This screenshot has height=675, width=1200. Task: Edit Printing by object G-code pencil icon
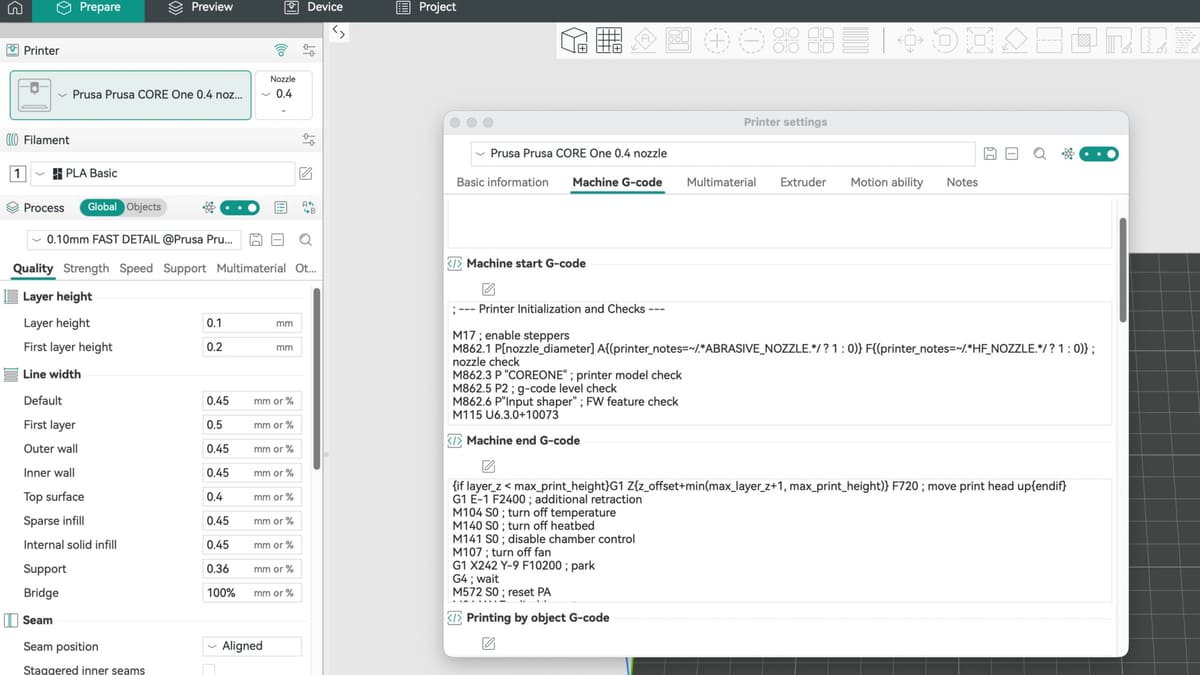(x=488, y=643)
